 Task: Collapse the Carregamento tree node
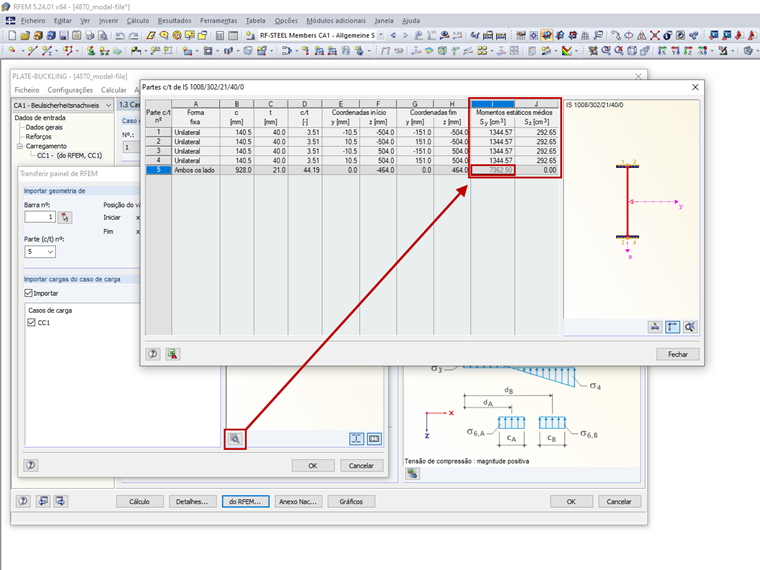[x=20, y=146]
